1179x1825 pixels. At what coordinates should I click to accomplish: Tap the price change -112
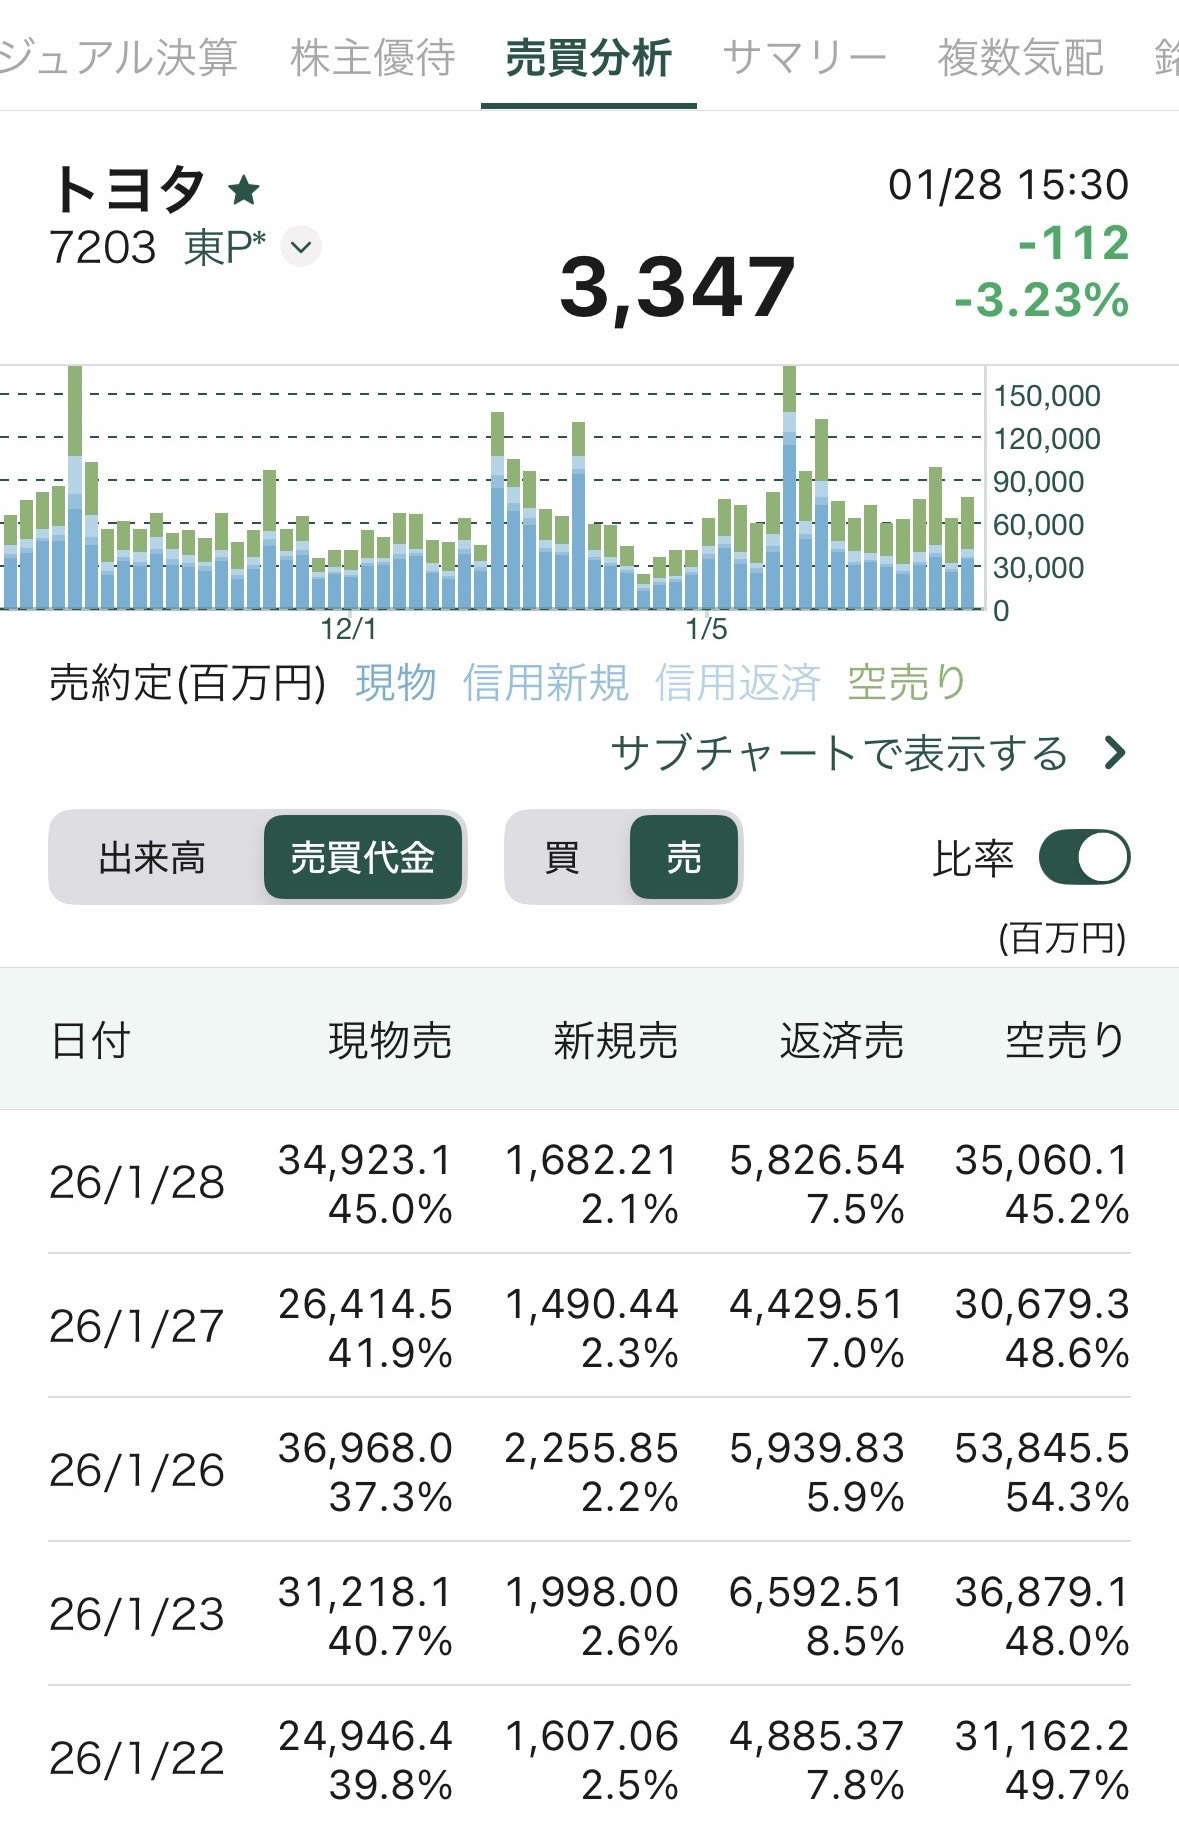click(x=1074, y=243)
